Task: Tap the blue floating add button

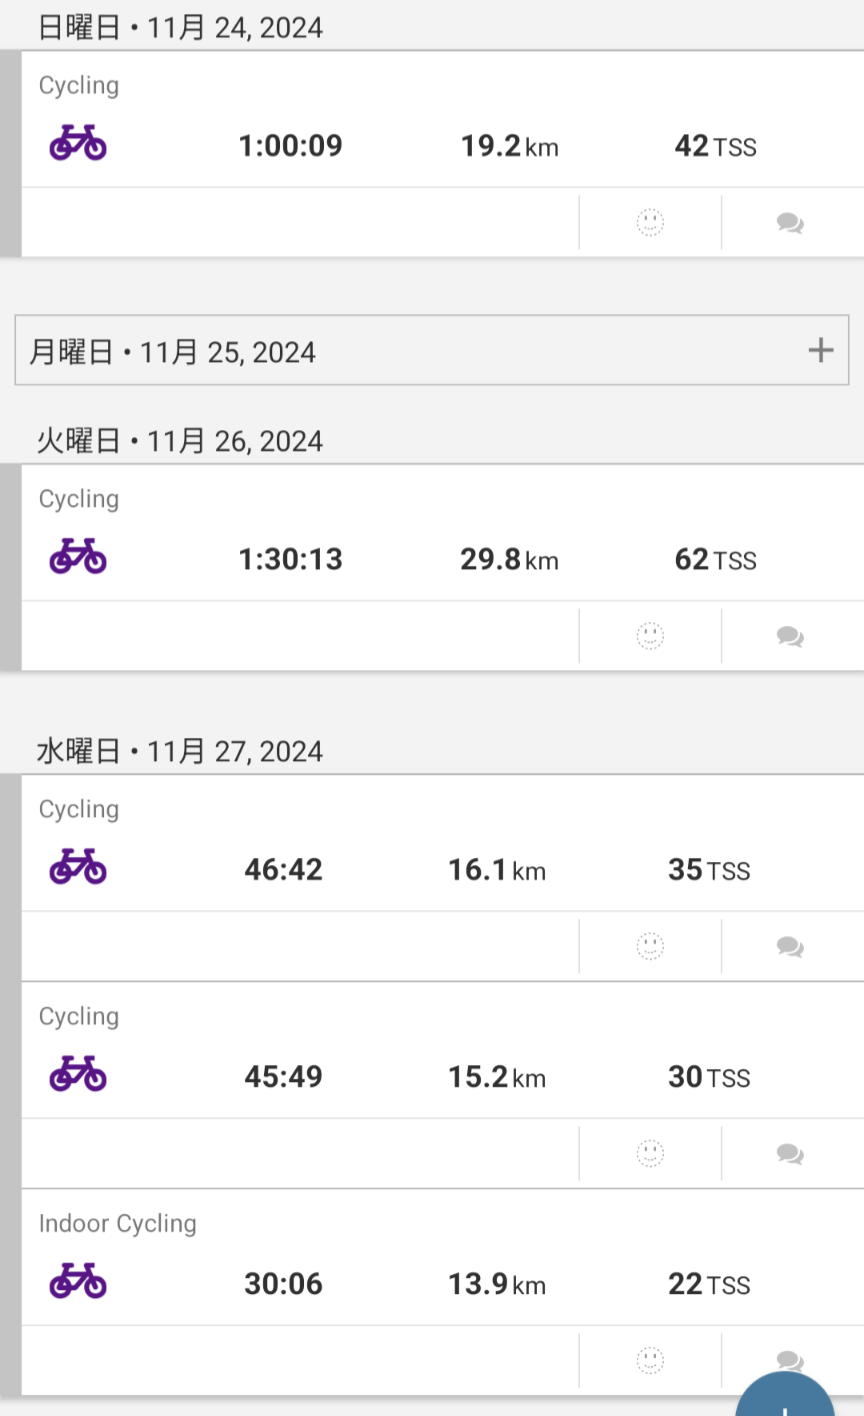Action: click(x=786, y=1400)
